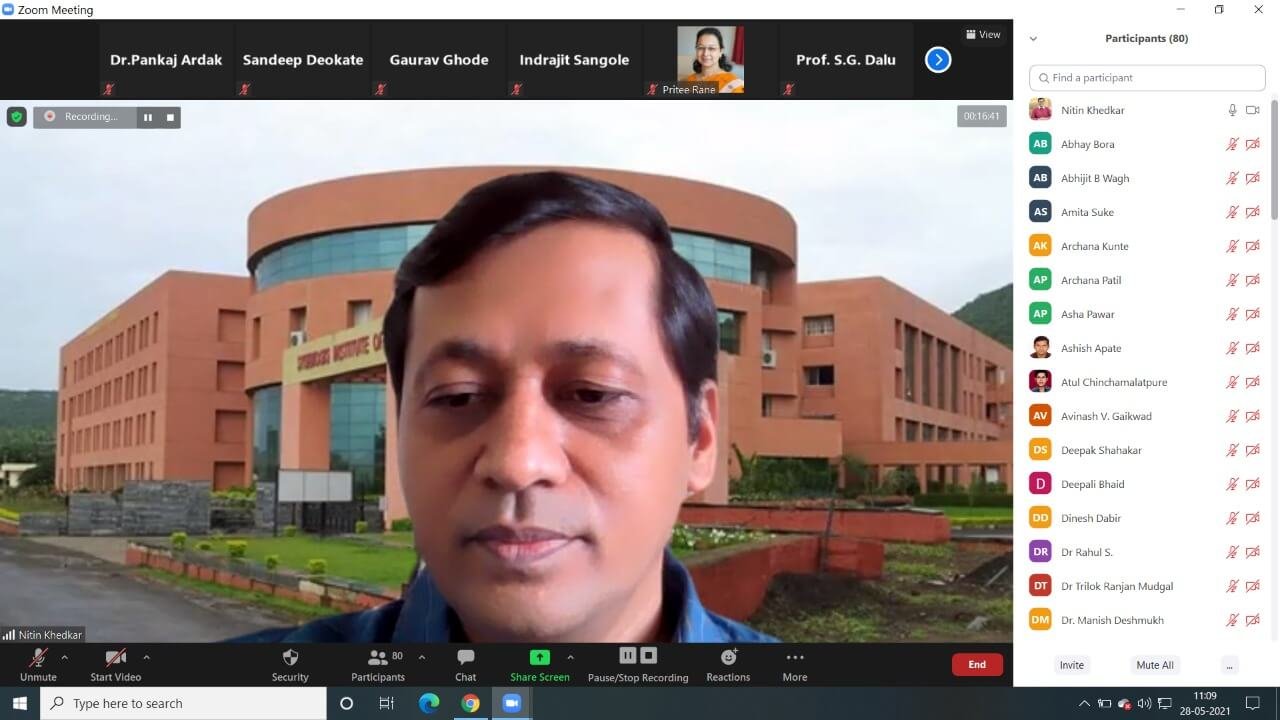This screenshot has height=720, width=1280.
Task: Click the Windows search box in the taskbar
Action: 183,703
